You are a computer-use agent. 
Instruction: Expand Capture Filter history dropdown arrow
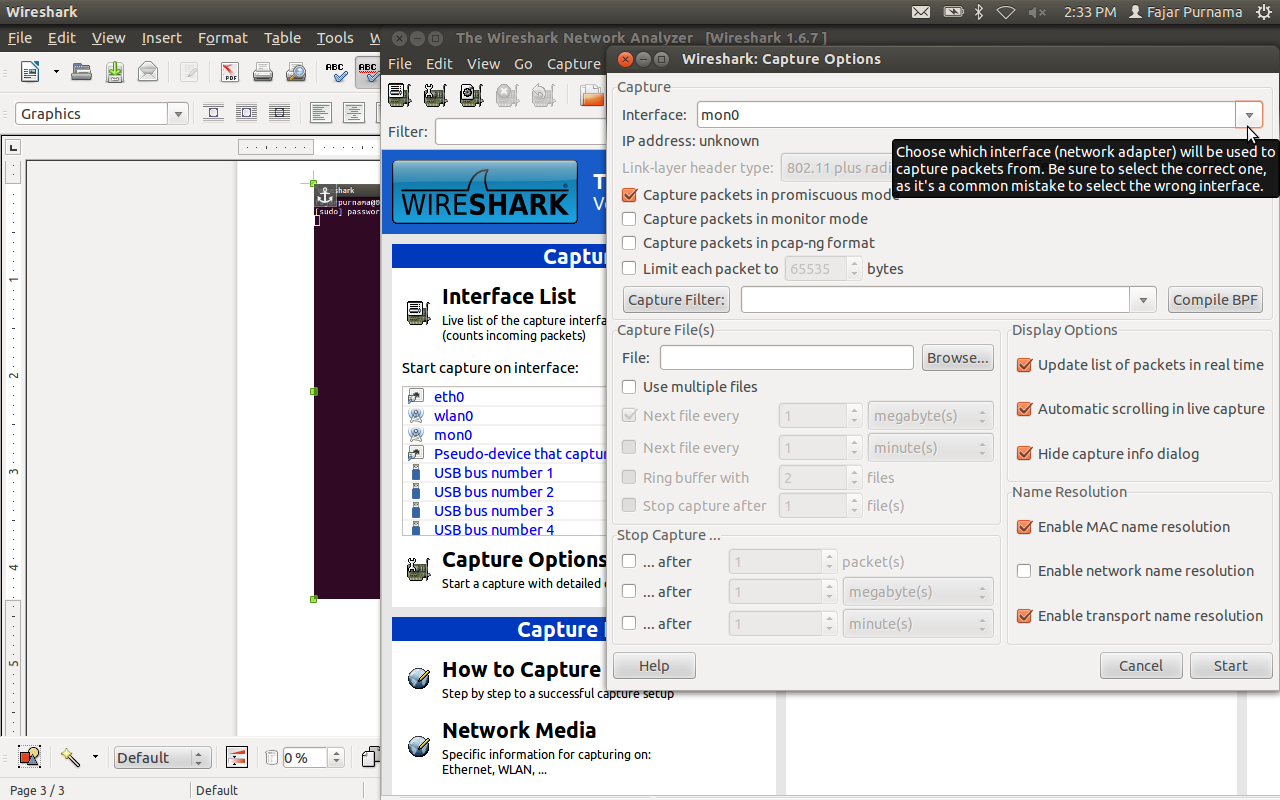(x=1144, y=300)
